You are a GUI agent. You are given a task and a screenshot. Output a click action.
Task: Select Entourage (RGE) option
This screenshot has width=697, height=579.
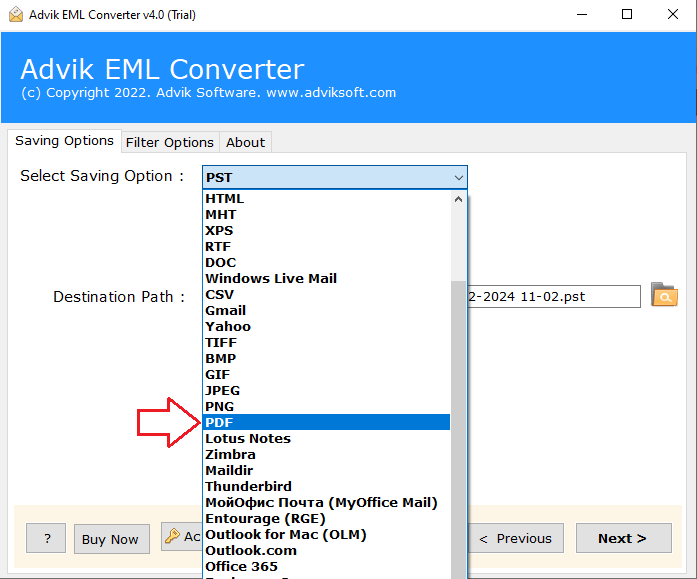[326, 519]
